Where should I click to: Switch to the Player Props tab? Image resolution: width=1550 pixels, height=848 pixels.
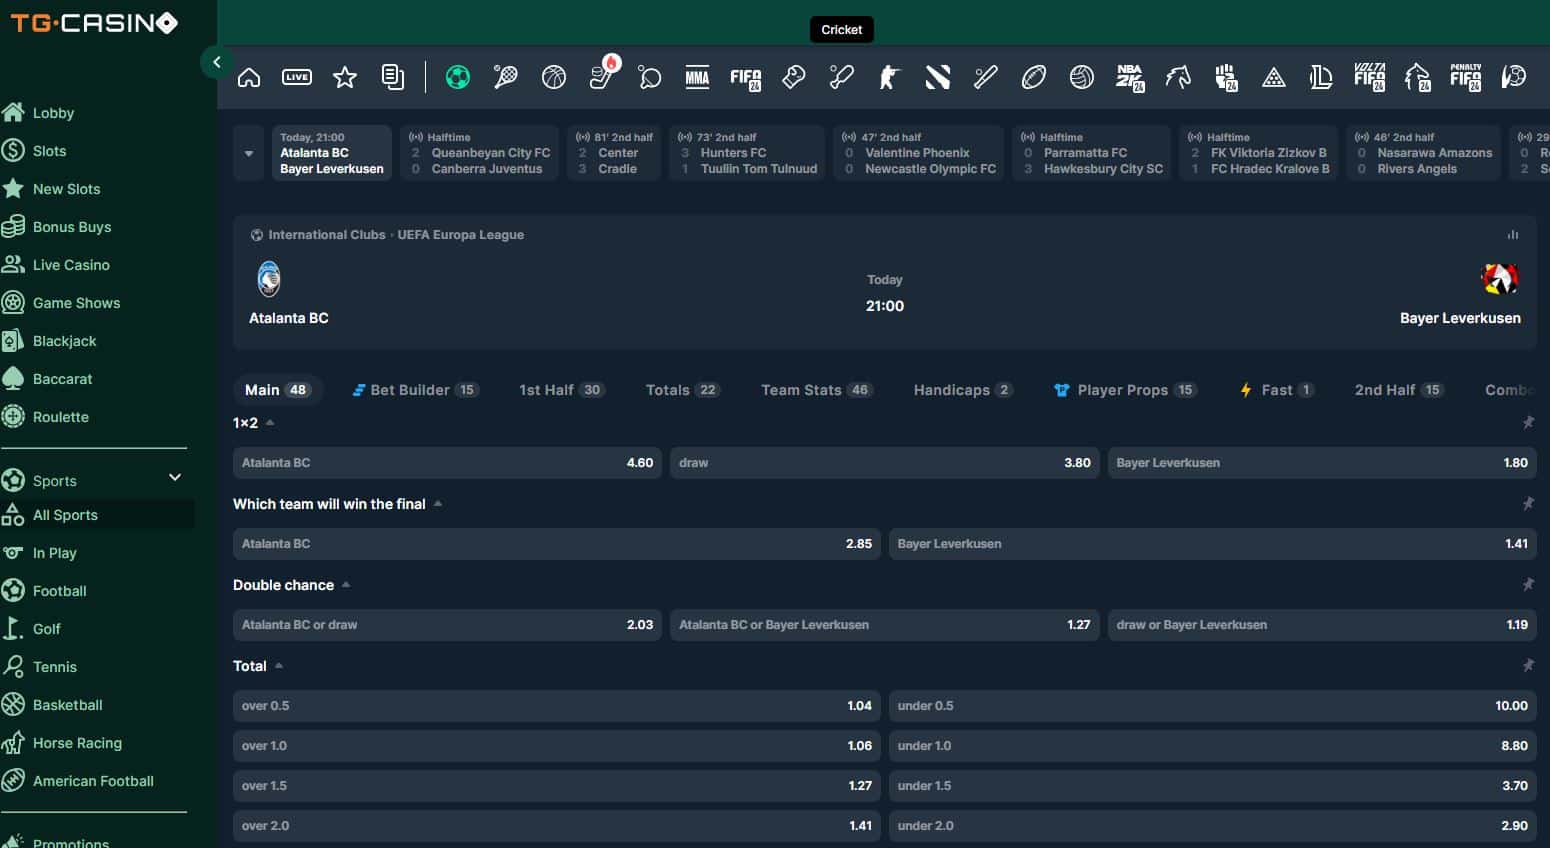(1125, 390)
